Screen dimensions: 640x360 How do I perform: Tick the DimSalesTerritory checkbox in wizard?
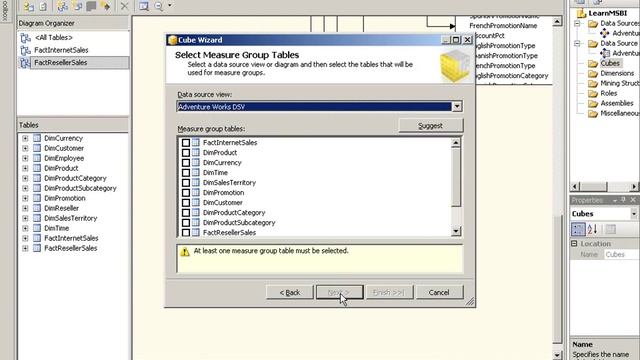(x=186, y=182)
